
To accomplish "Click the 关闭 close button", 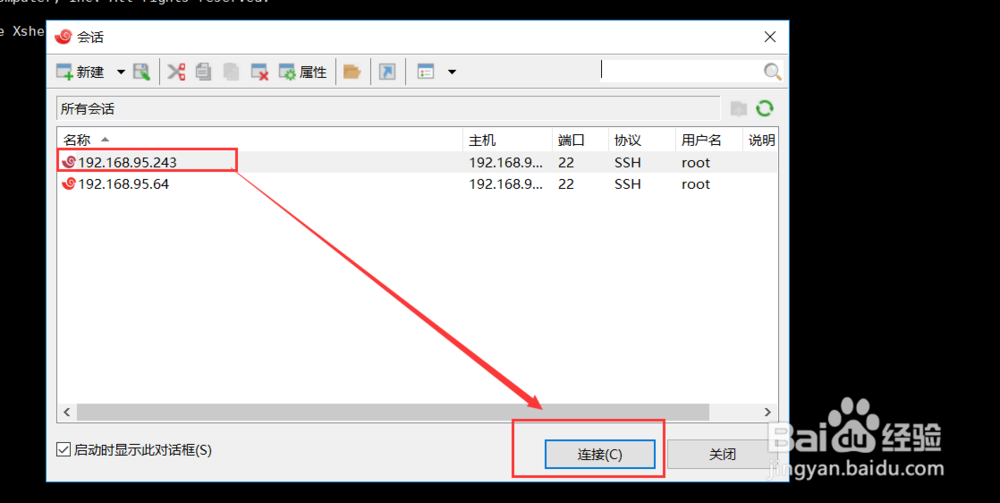I will (722, 455).
